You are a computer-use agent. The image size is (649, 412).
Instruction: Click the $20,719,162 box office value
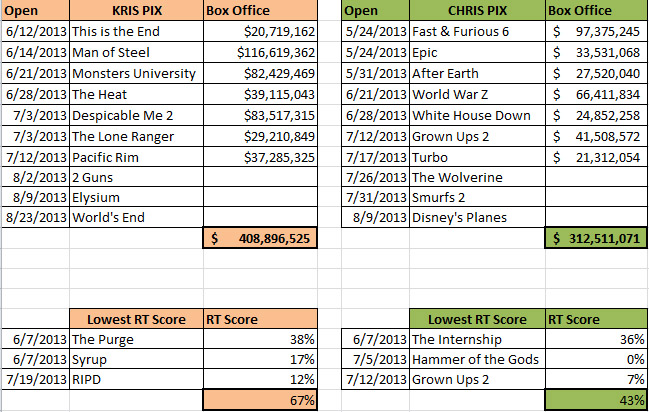pos(260,31)
